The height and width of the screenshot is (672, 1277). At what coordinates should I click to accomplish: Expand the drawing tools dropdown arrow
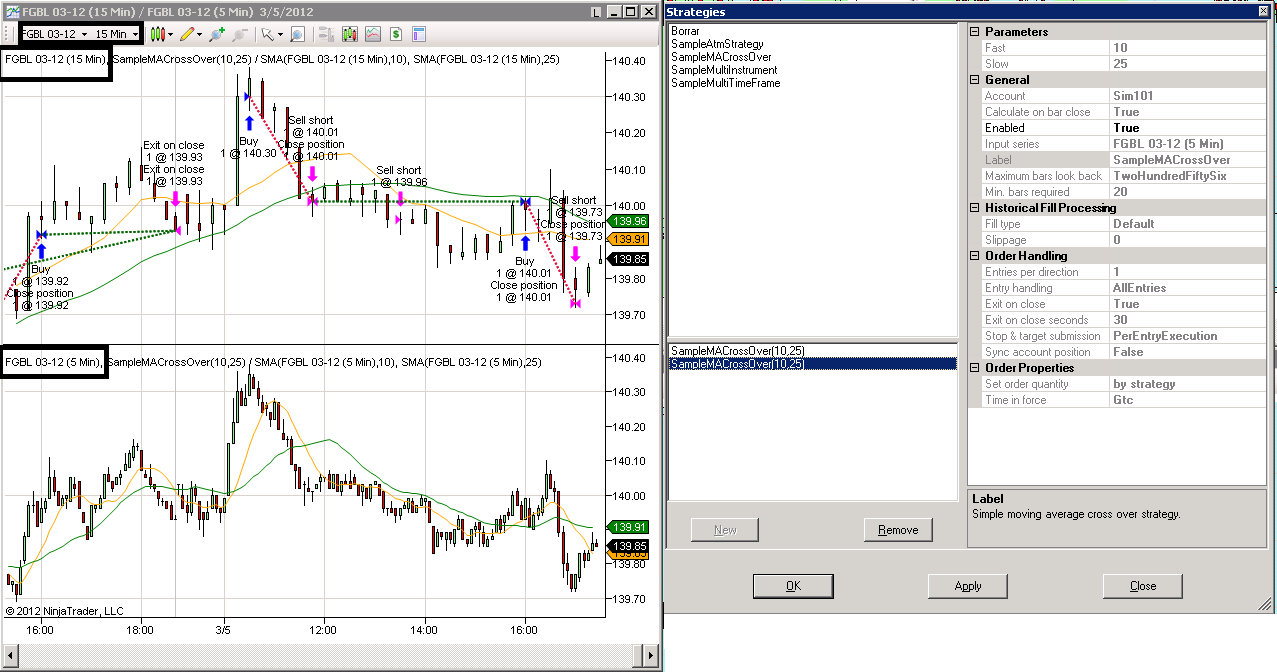pos(200,34)
